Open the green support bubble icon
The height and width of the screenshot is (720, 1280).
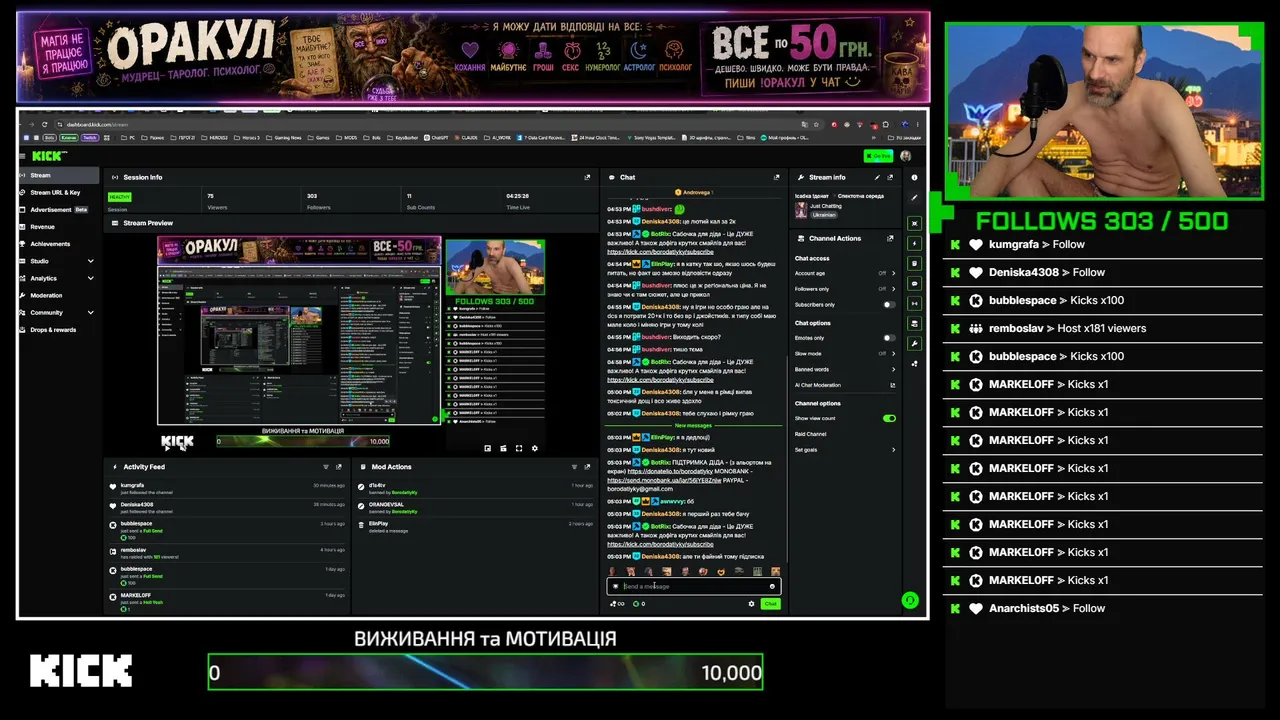910,600
